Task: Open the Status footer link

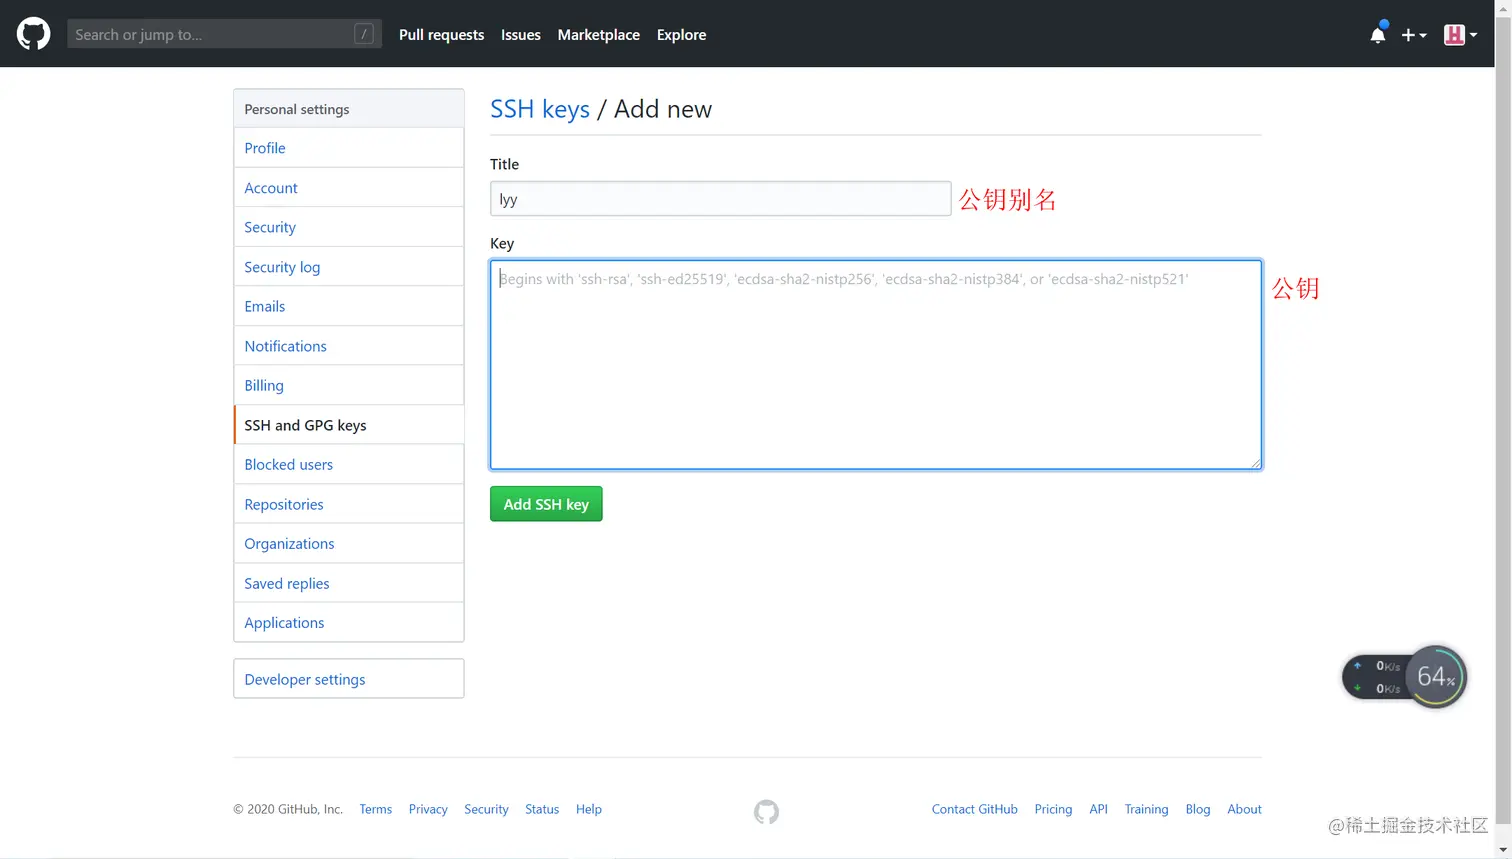Action: click(x=542, y=809)
